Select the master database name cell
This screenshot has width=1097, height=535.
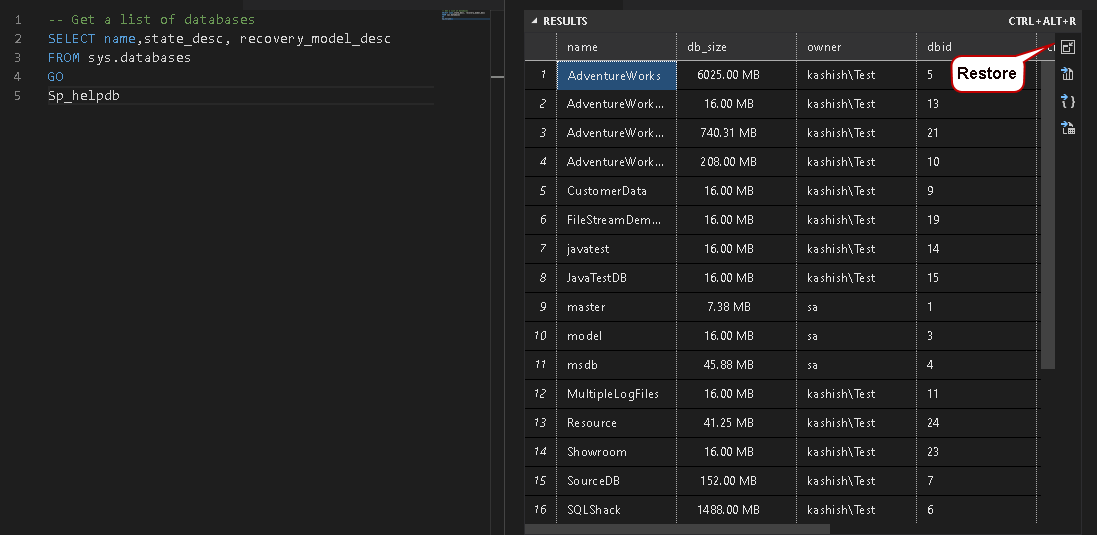pyautogui.click(x=616, y=307)
